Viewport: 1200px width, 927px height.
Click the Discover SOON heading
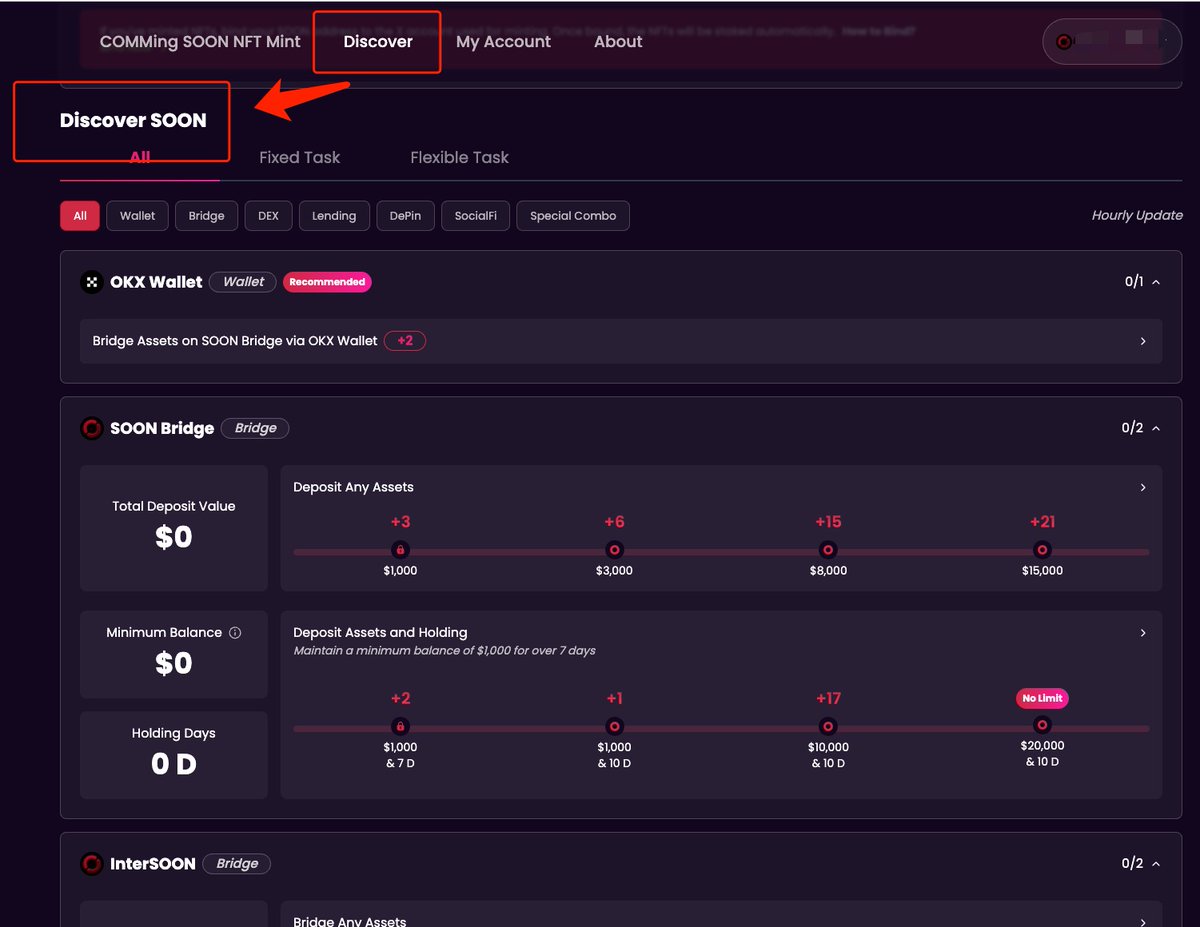click(x=133, y=121)
